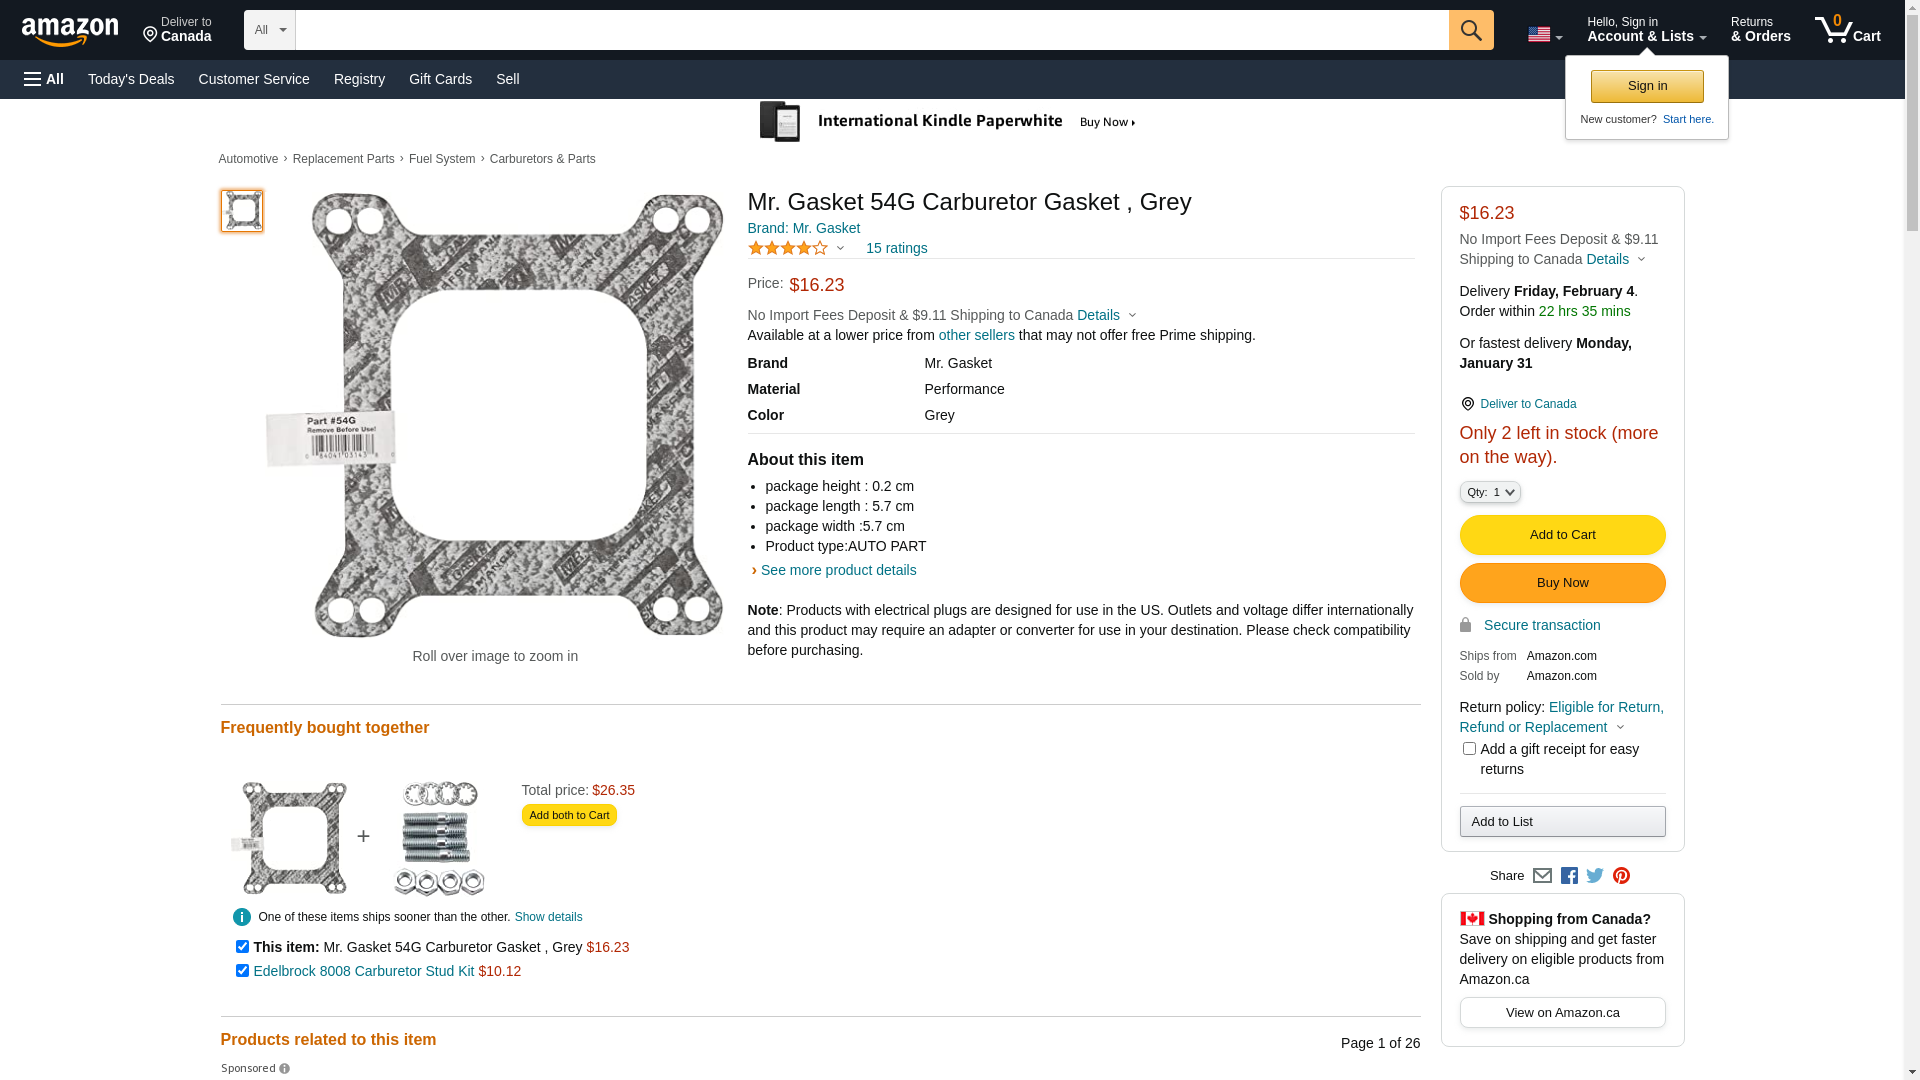
Task: Click the gasket product thumbnail image
Action: pos(242,211)
